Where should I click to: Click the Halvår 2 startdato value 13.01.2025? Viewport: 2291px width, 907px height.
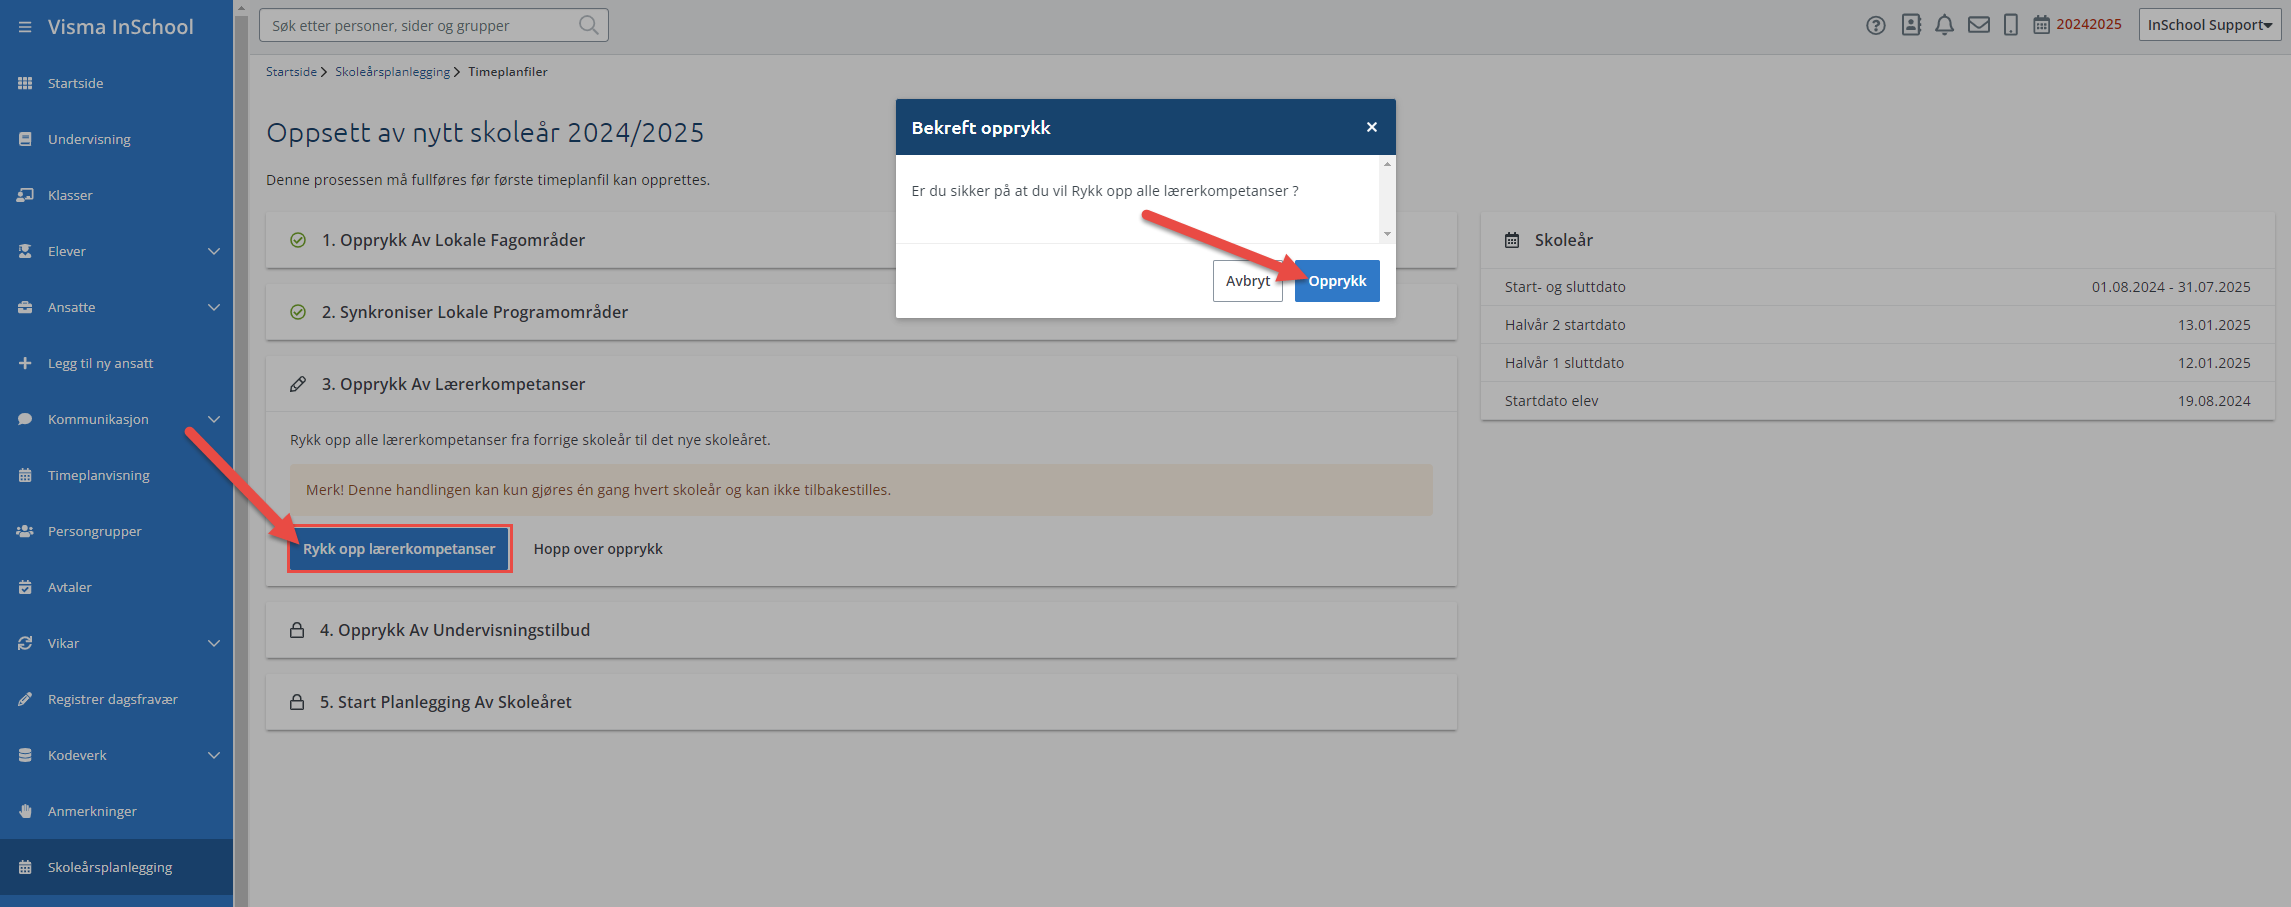pos(2214,325)
